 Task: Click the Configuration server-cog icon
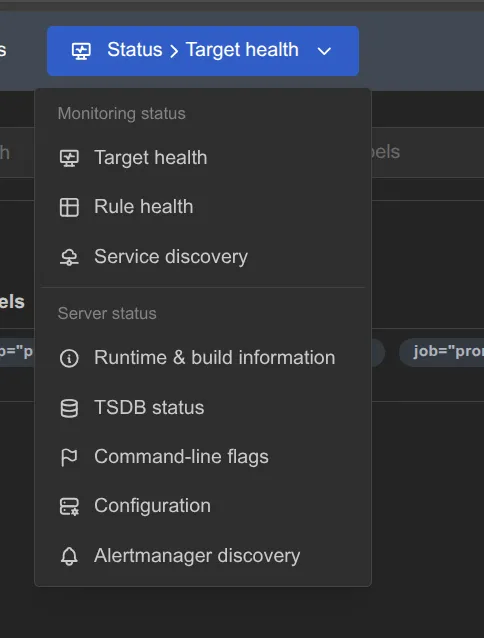pos(69,507)
